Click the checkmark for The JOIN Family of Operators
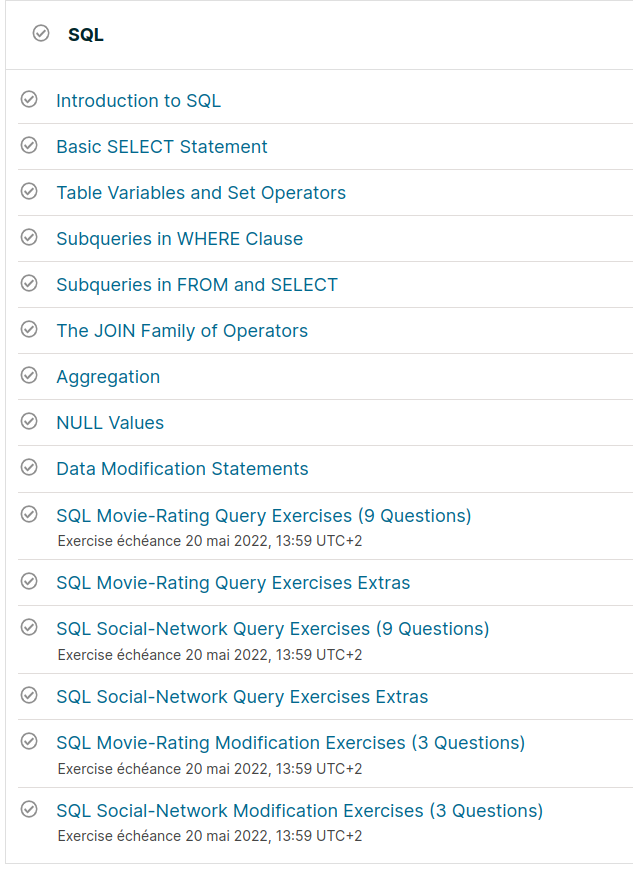This screenshot has width=633, height=870. pyautogui.click(x=29, y=329)
